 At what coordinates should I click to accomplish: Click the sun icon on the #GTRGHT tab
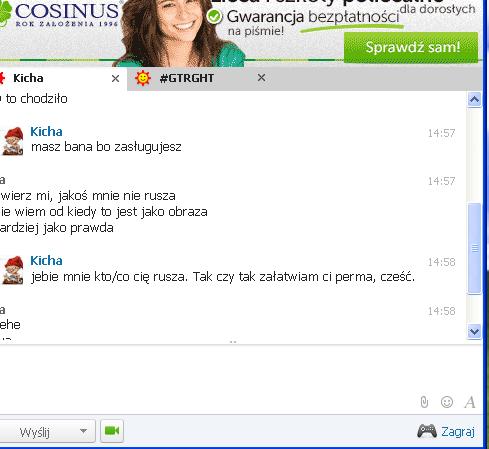point(143,78)
